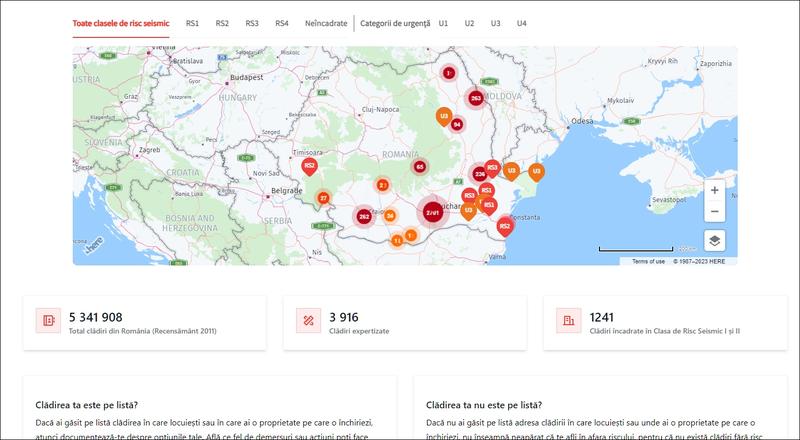This screenshot has width=800, height=440.
Task: Click the Budapest city label on map
Action: pos(247,78)
